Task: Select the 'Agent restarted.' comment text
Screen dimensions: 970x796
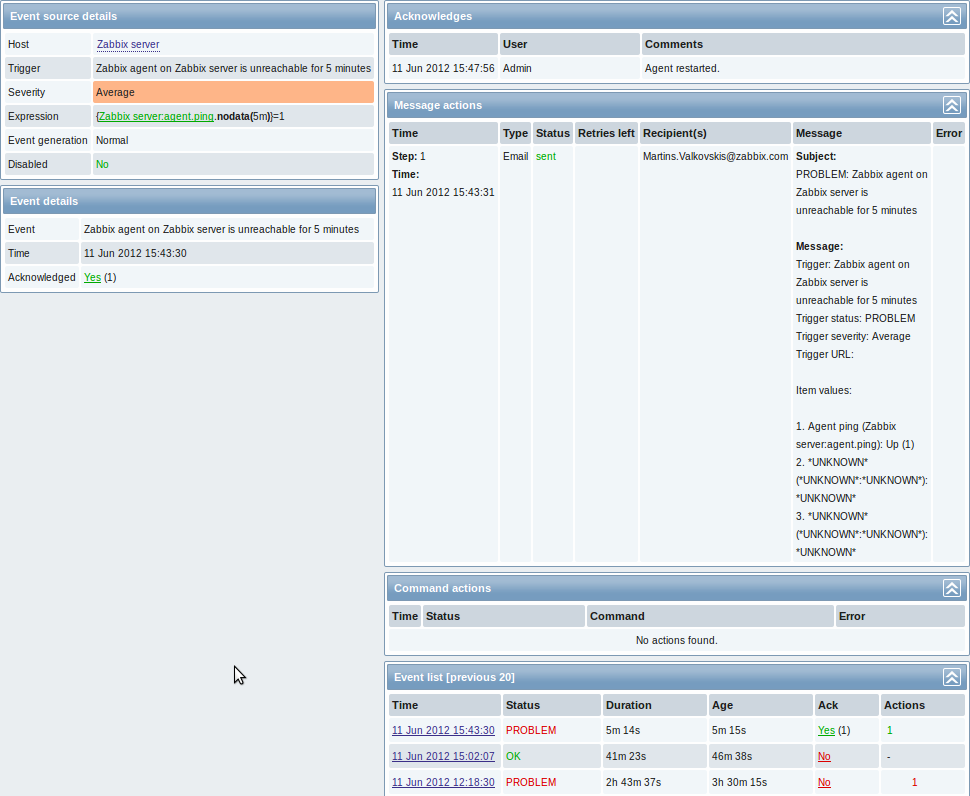Action: [x=682, y=69]
